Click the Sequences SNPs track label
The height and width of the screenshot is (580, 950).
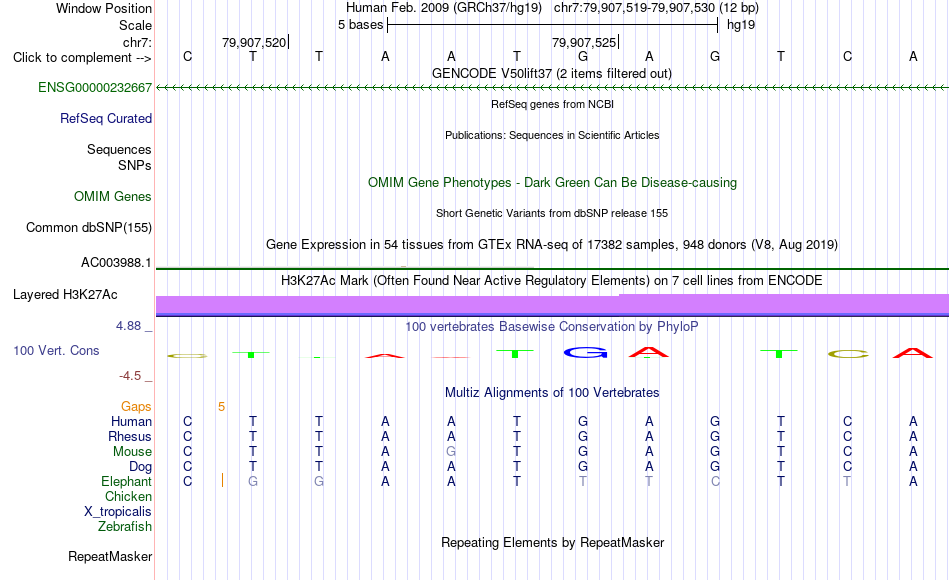pos(119,157)
